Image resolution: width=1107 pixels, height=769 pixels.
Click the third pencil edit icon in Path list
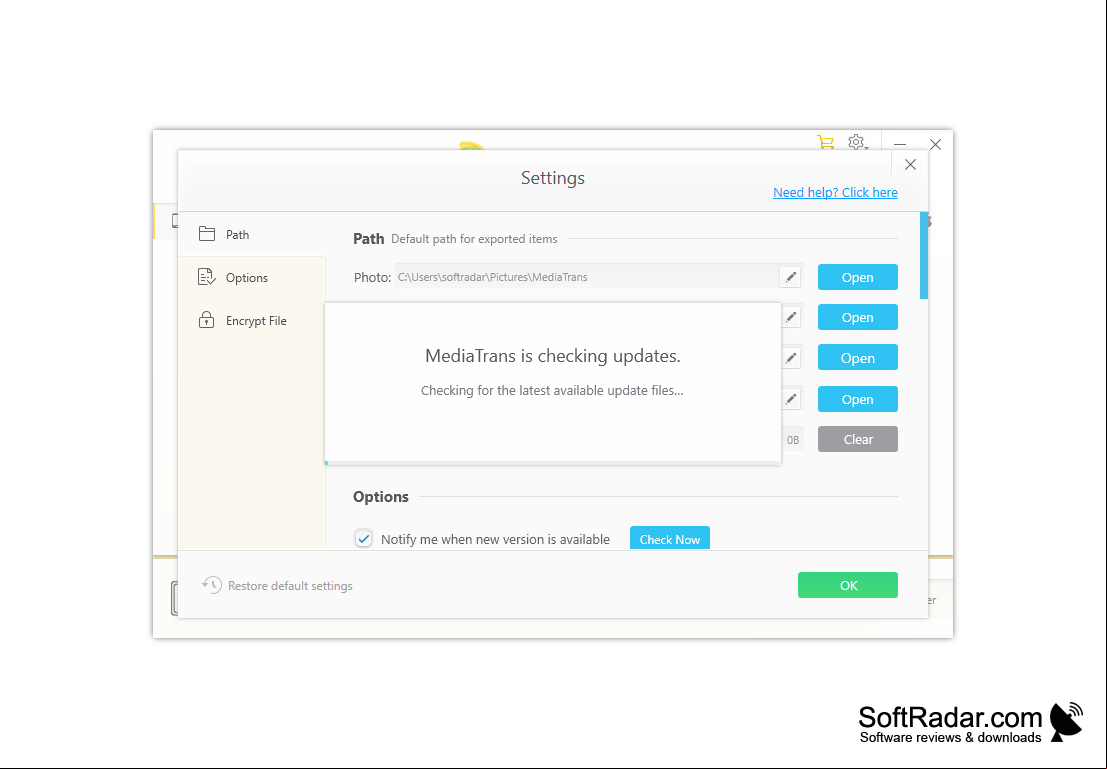[791, 358]
